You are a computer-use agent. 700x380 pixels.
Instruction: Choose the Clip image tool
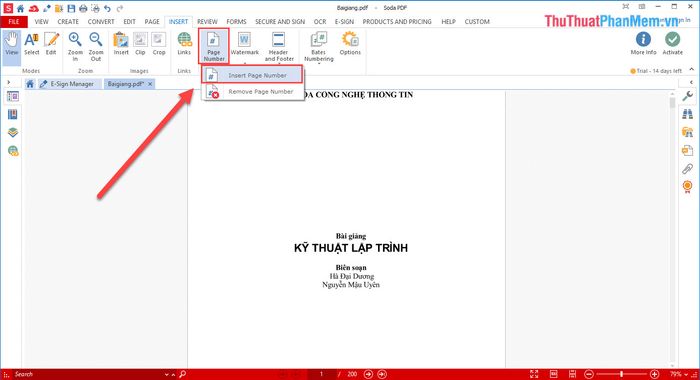coord(140,44)
